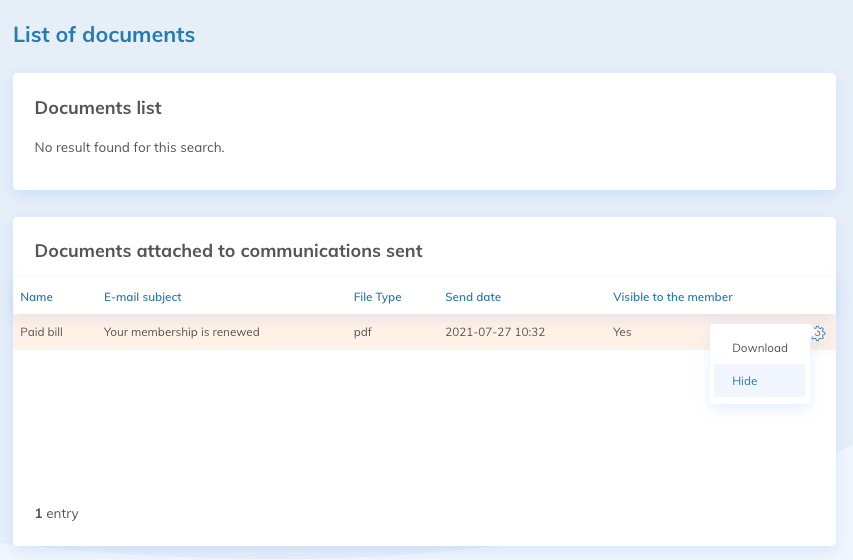Click 'Your membership is renewed' subject cell

click(181, 332)
